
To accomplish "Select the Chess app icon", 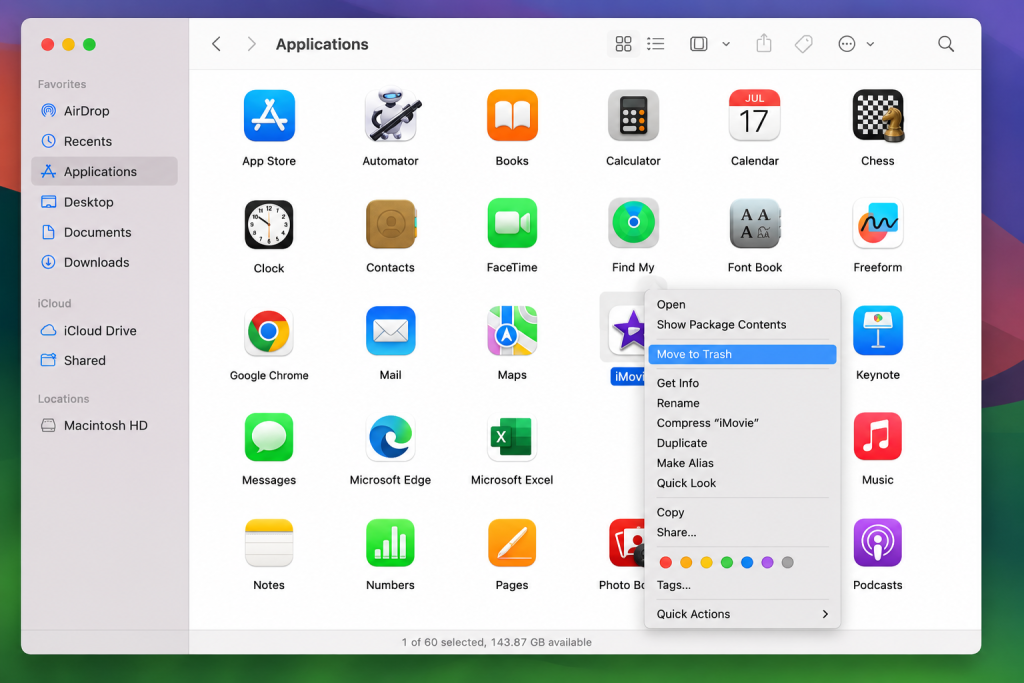I will pos(878,116).
